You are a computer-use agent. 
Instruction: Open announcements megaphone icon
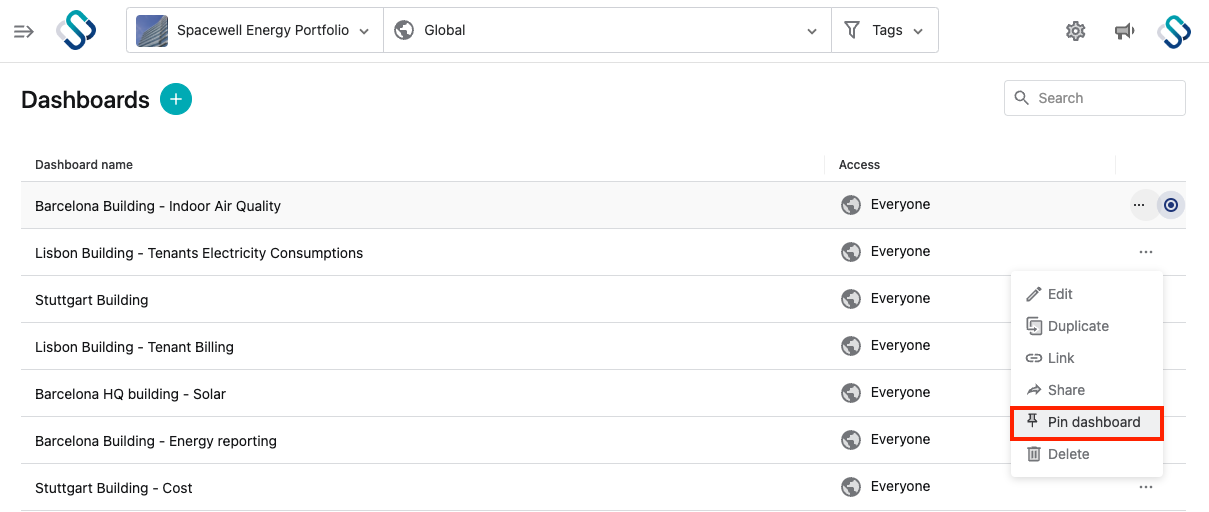1125,31
